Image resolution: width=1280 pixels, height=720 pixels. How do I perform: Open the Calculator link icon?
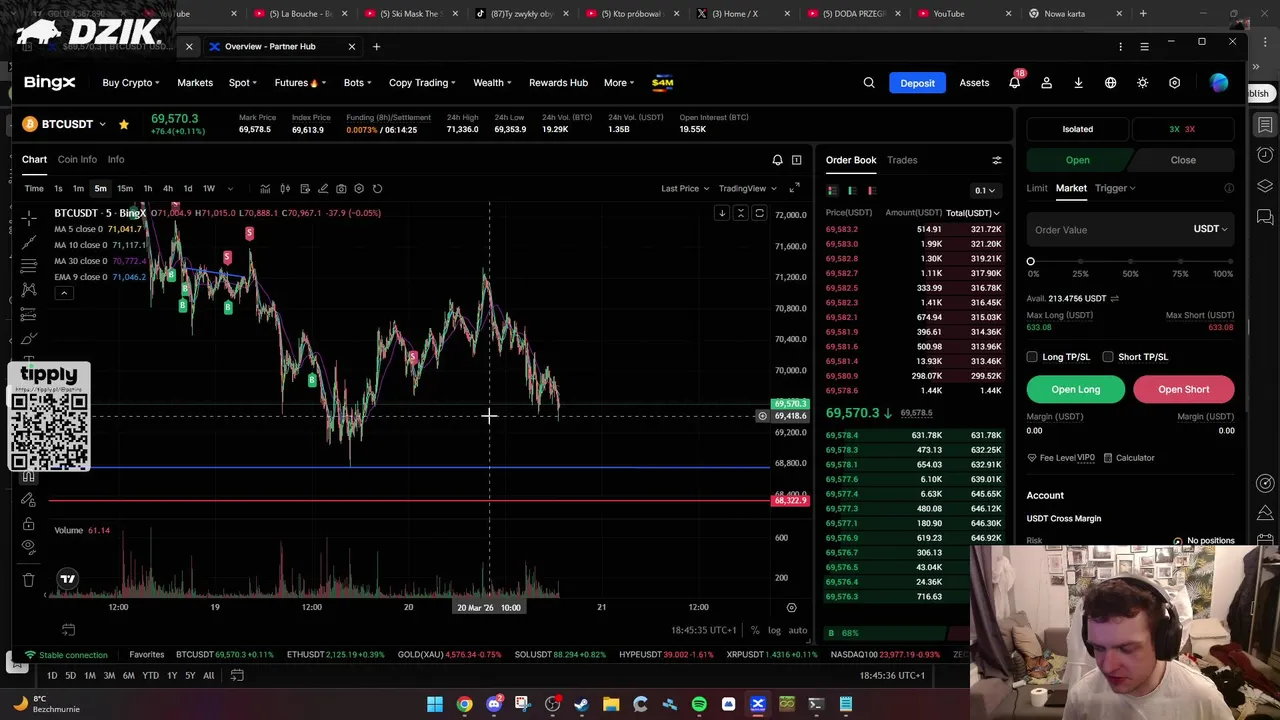(x=1108, y=458)
